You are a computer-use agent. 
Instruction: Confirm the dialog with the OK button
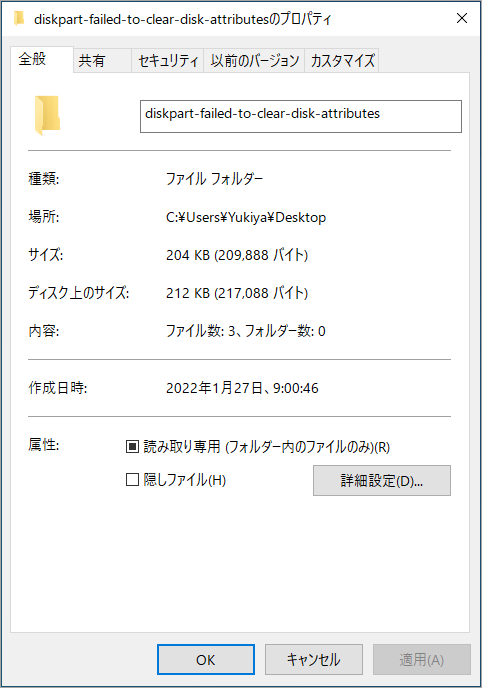pos(206,659)
